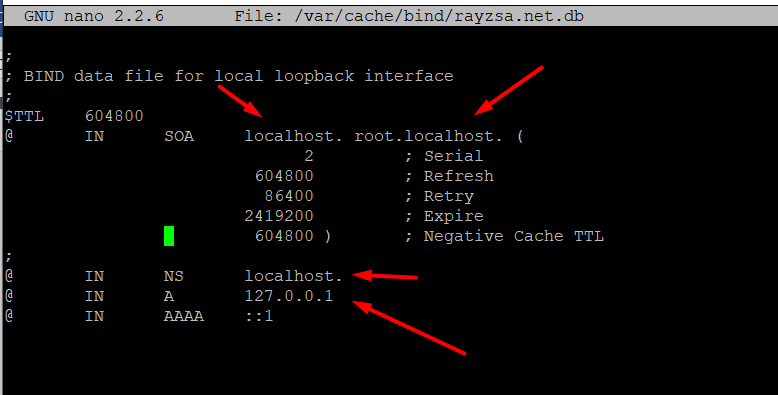Click the SOA record type
This screenshot has width=778, height=395.
tap(179, 136)
